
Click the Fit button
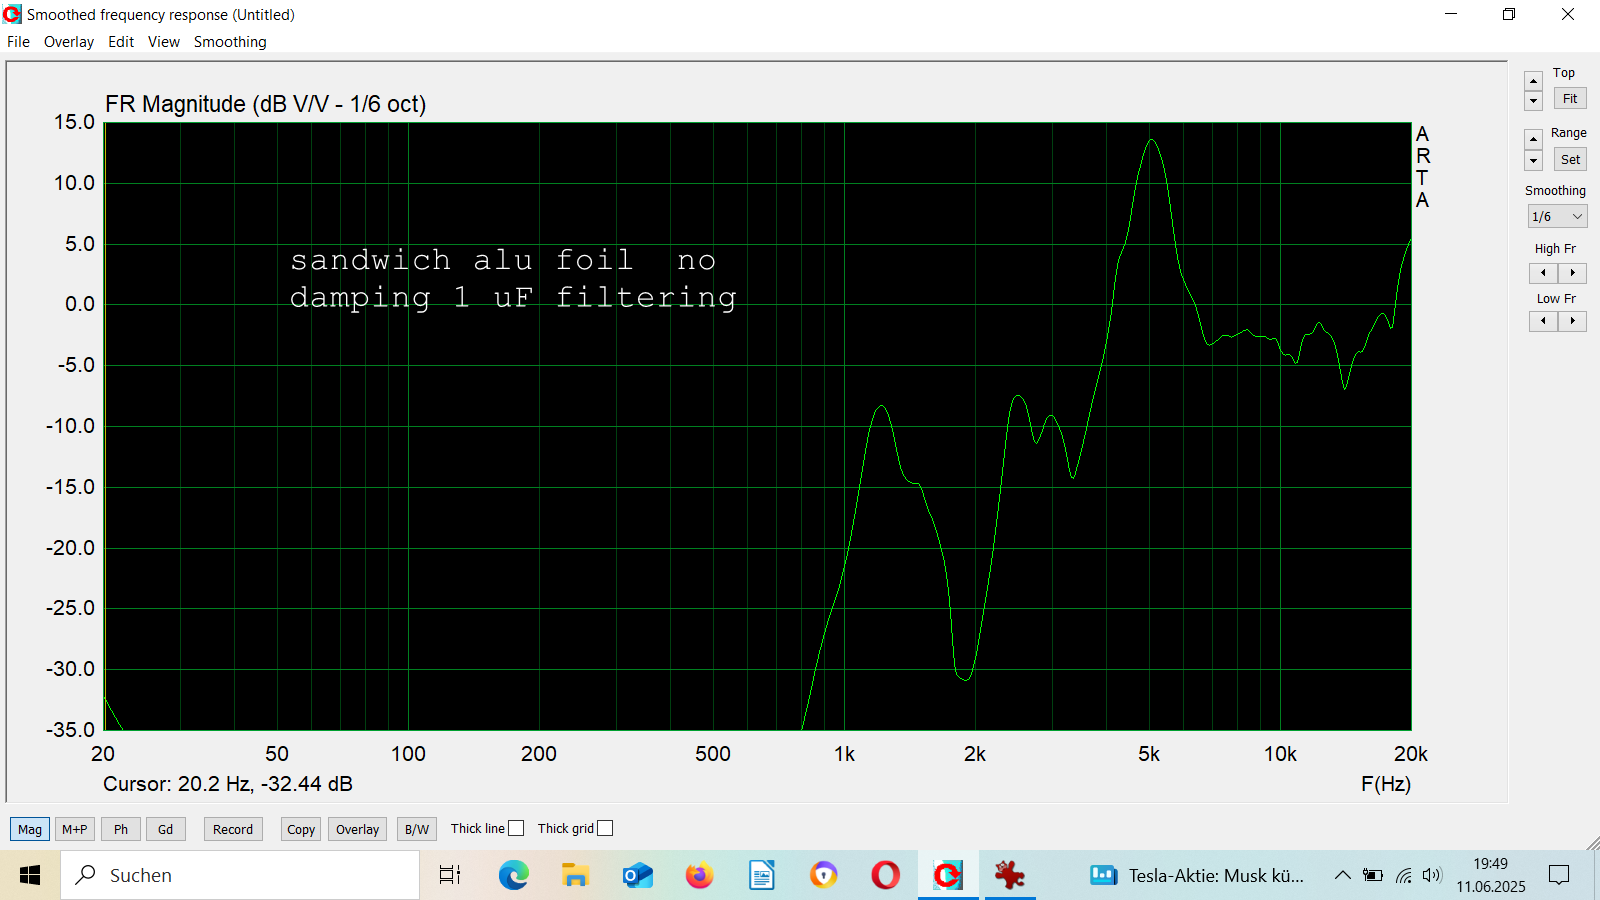(x=1570, y=99)
